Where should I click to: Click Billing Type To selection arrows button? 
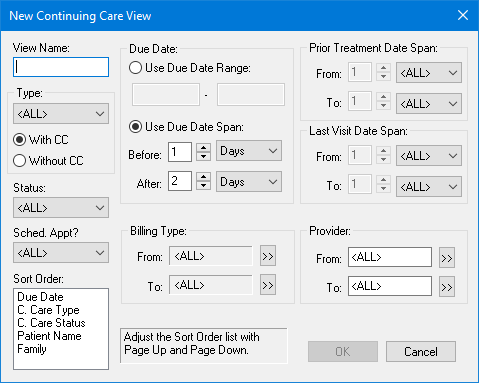point(268,285)
